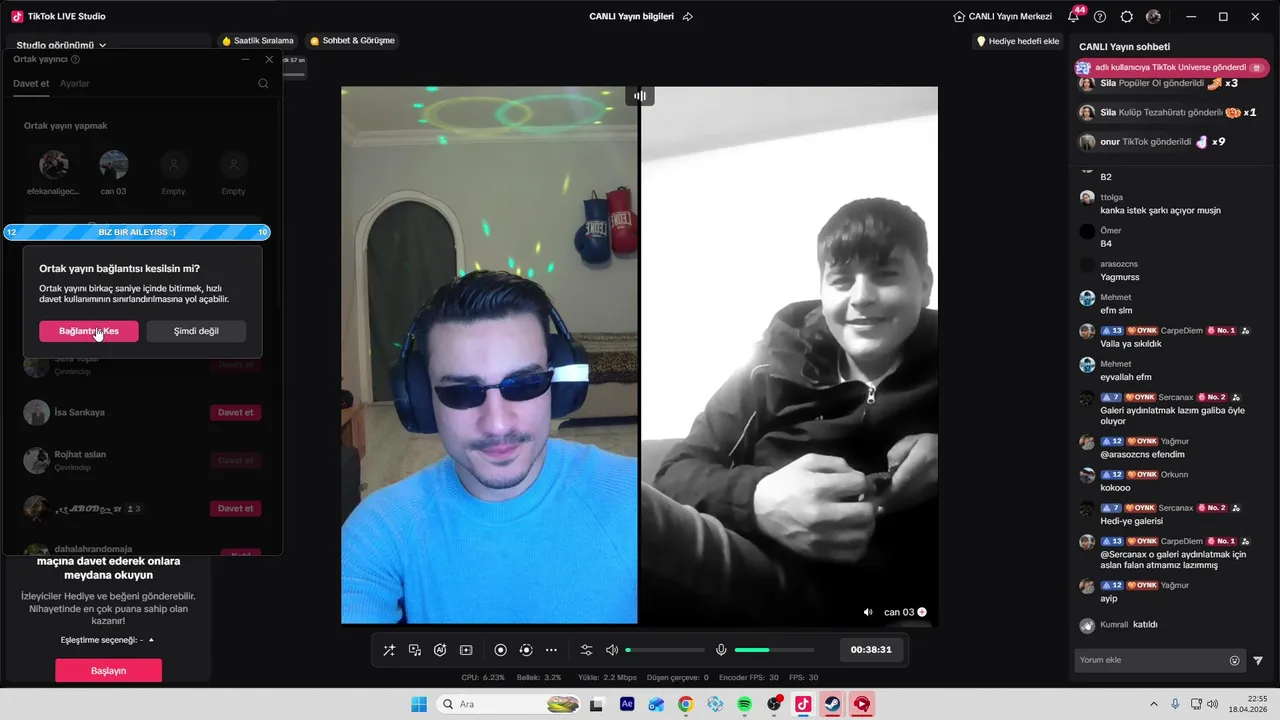The width and height of the screenshot is (1280, 720).
Task: Click chat message 'Valla ya sıkıldık'
Action: (1133, 344)
